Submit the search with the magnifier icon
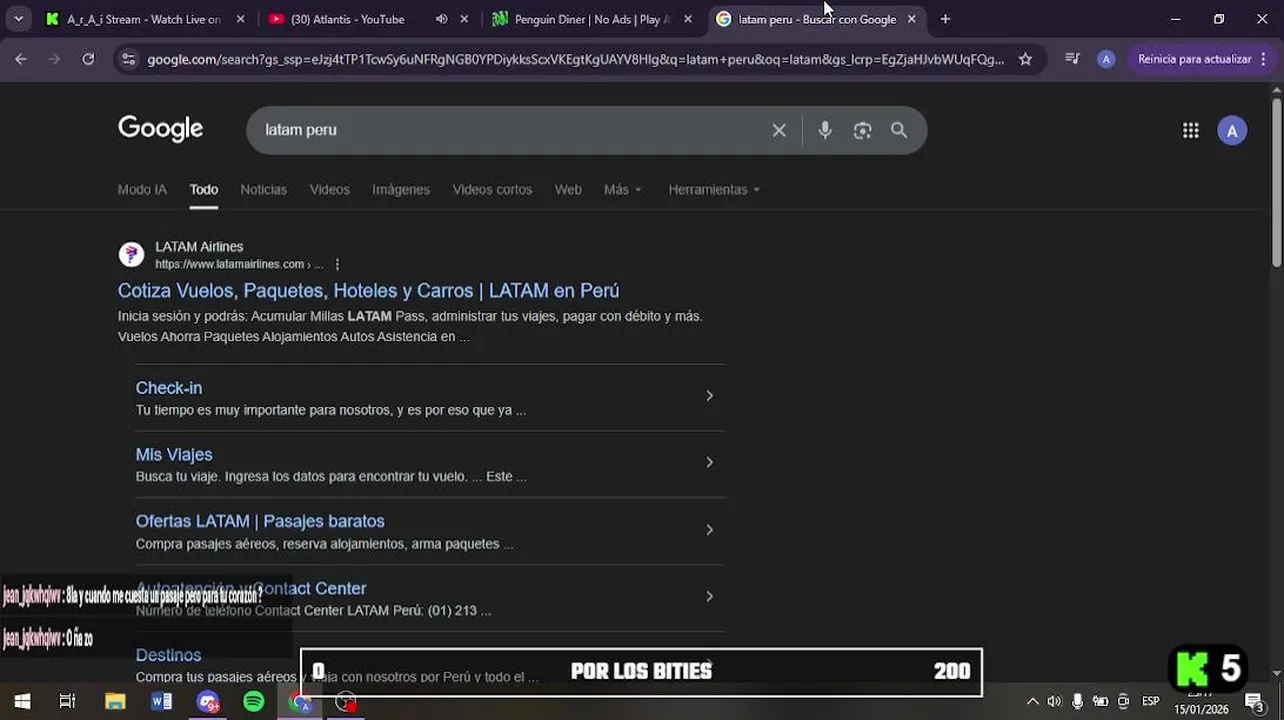 click(899, 130)
